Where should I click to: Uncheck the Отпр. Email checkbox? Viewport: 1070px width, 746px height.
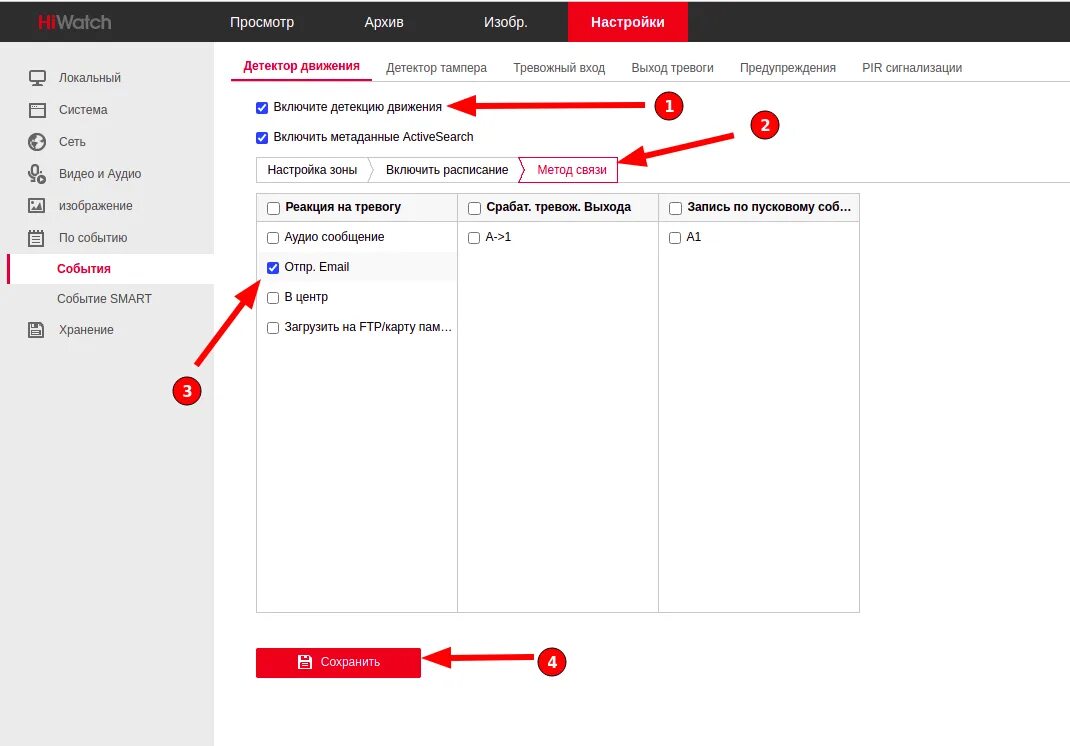(273, 268)
